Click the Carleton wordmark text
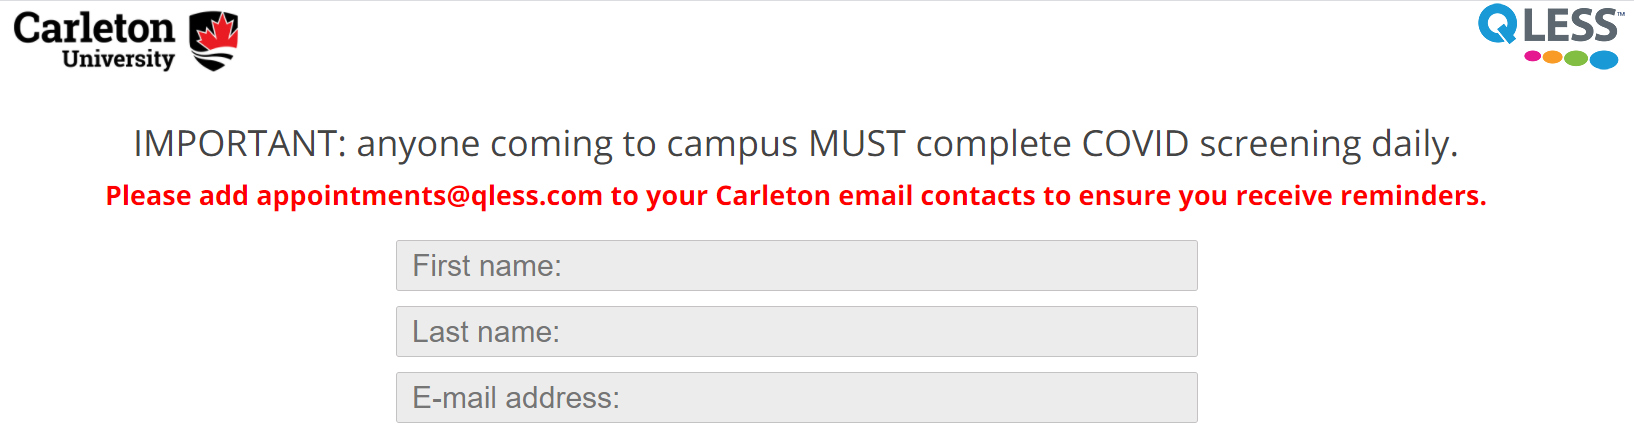The image size is (1634, 434). tap(94, 28)
